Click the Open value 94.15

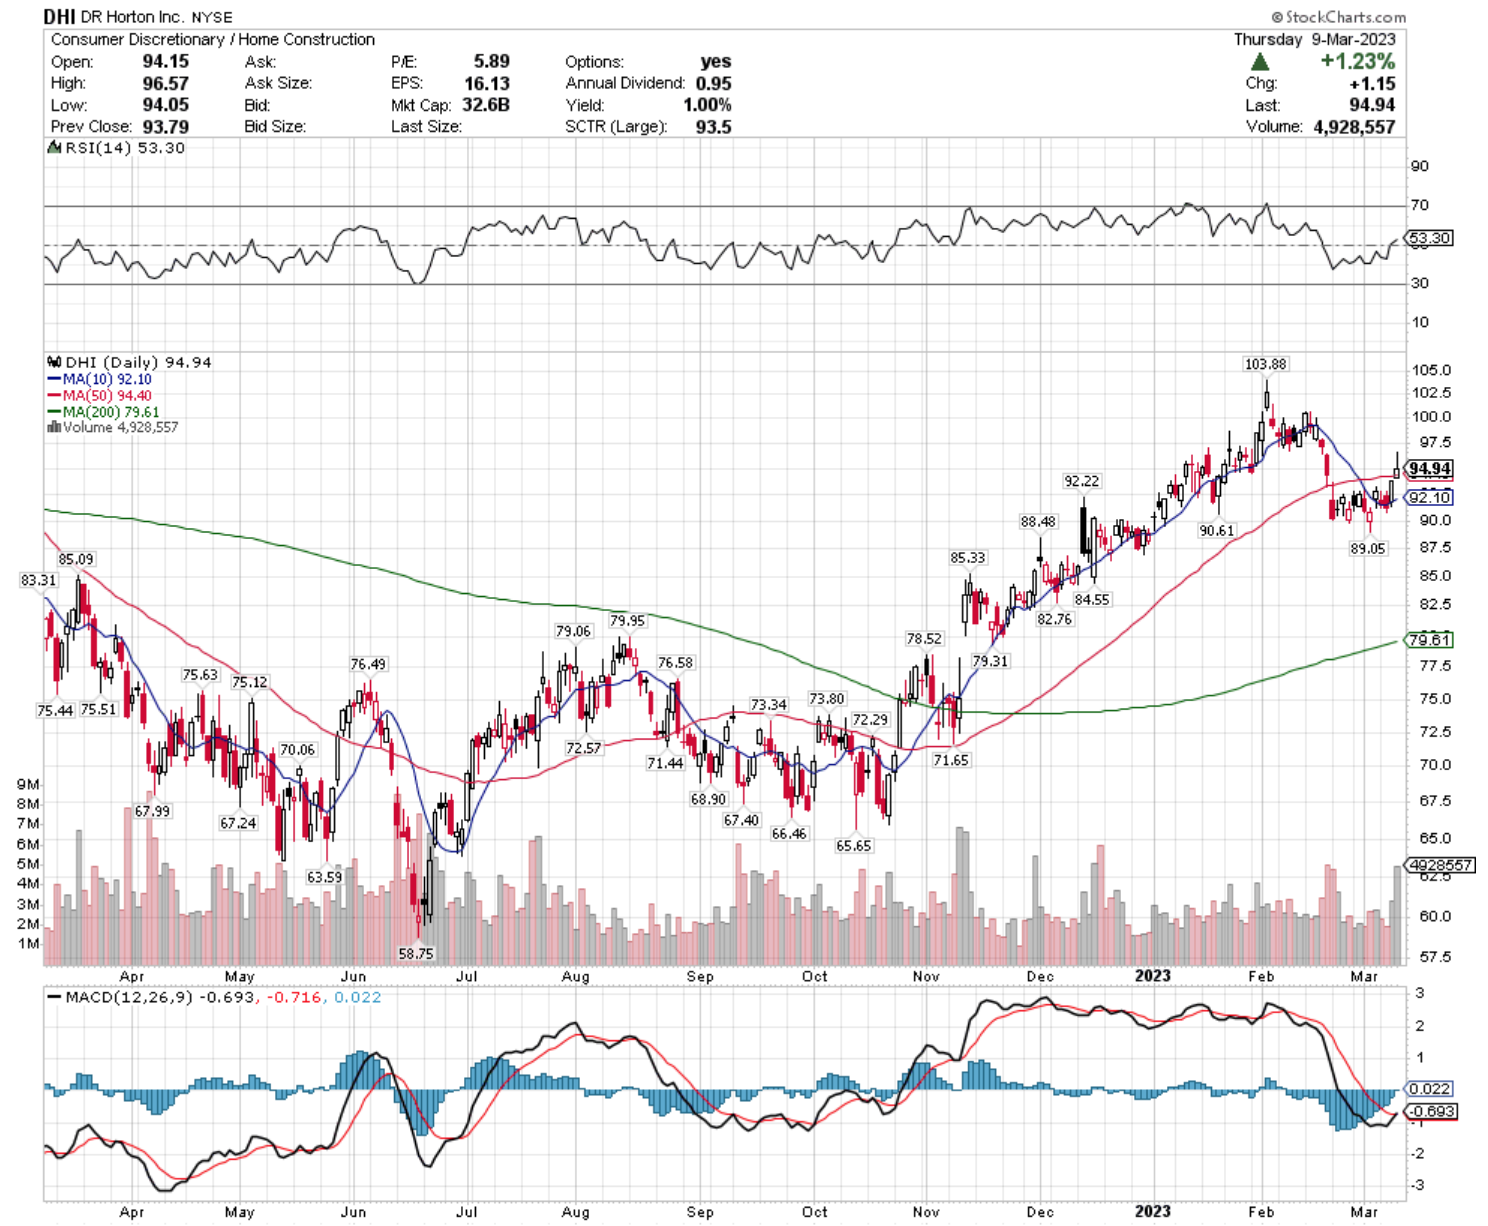[166, 61]
